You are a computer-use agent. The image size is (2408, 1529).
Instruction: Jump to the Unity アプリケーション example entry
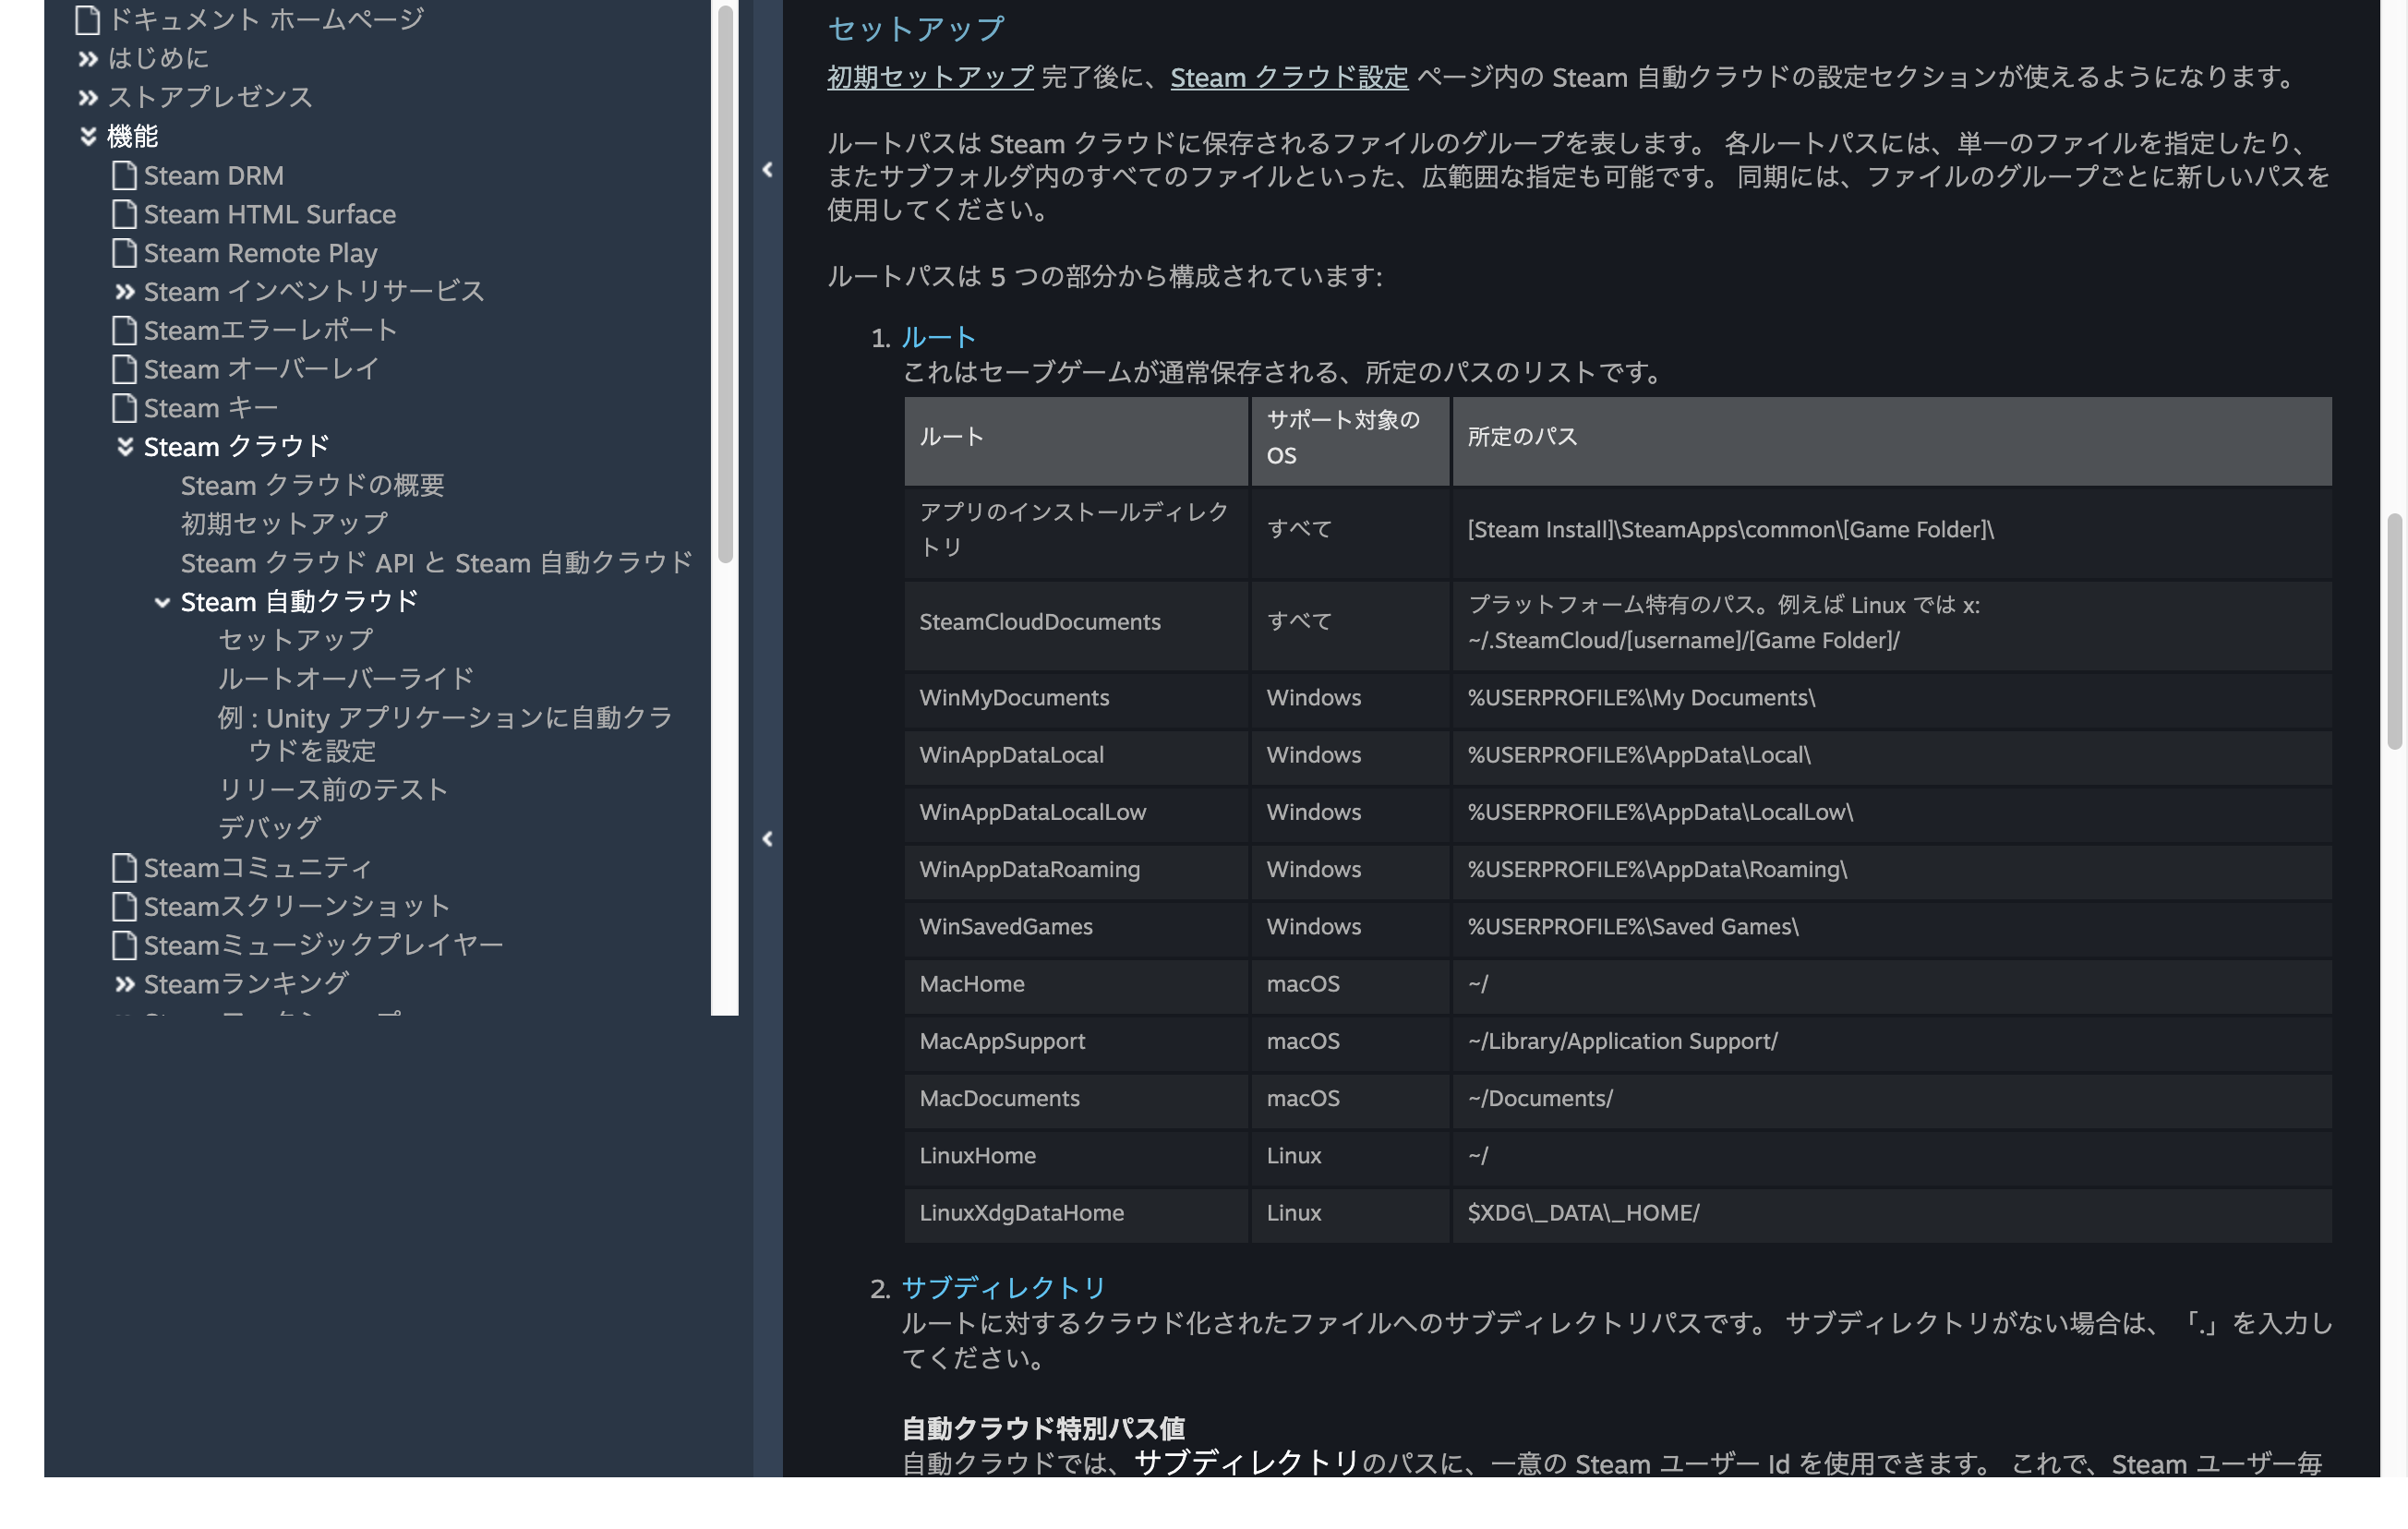click(445, 735)
